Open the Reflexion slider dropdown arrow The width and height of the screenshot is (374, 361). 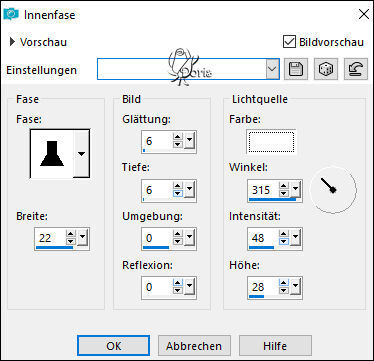coord(189,287)
